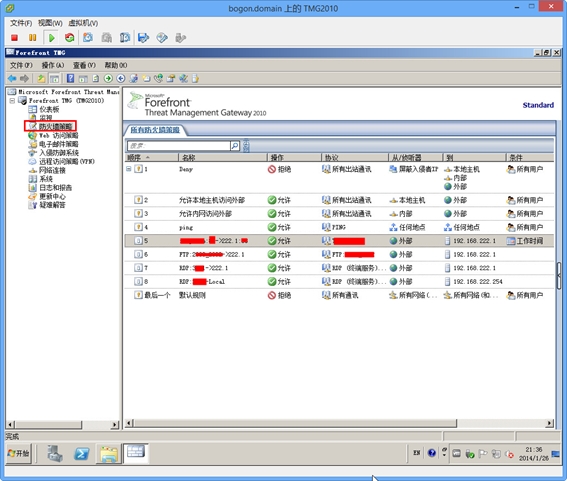Open outer 视图(W) menu
The image size is (567, 481).
(50, 23)
